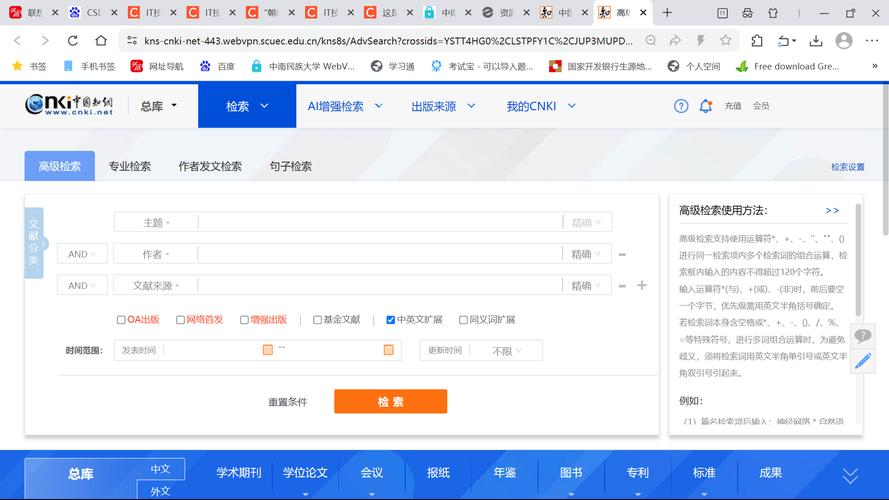Switch to 作者发文检索 tab

point(210,166)
